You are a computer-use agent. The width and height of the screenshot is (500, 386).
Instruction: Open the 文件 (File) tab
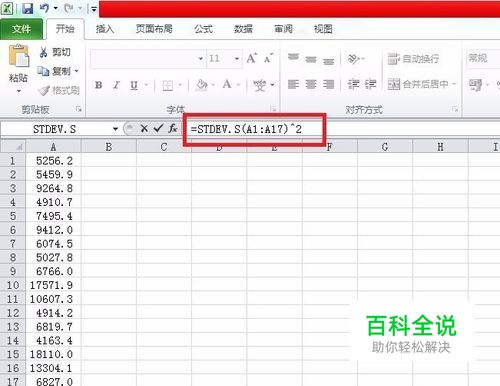click(21, 29)
